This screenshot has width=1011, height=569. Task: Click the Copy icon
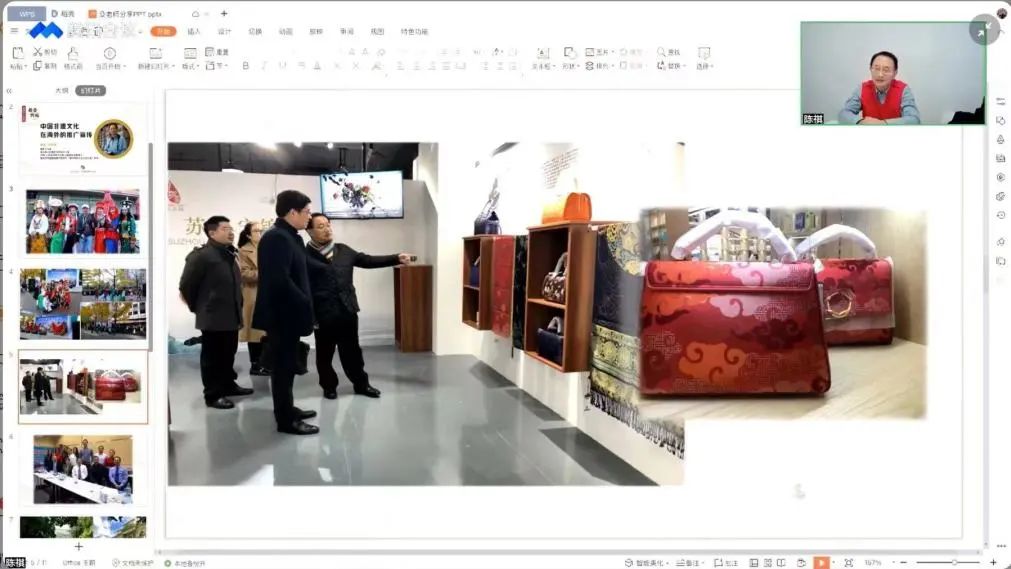coord(37,66)
